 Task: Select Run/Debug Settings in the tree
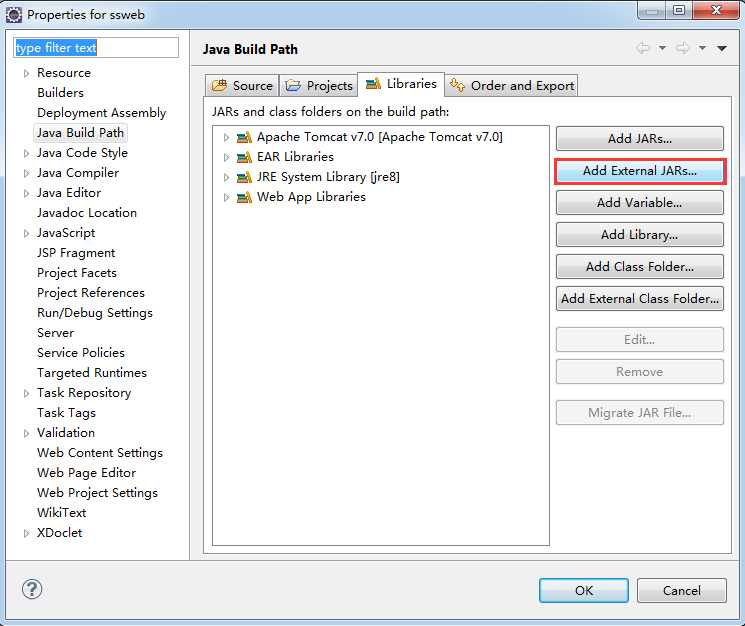[x=95, y=313]
